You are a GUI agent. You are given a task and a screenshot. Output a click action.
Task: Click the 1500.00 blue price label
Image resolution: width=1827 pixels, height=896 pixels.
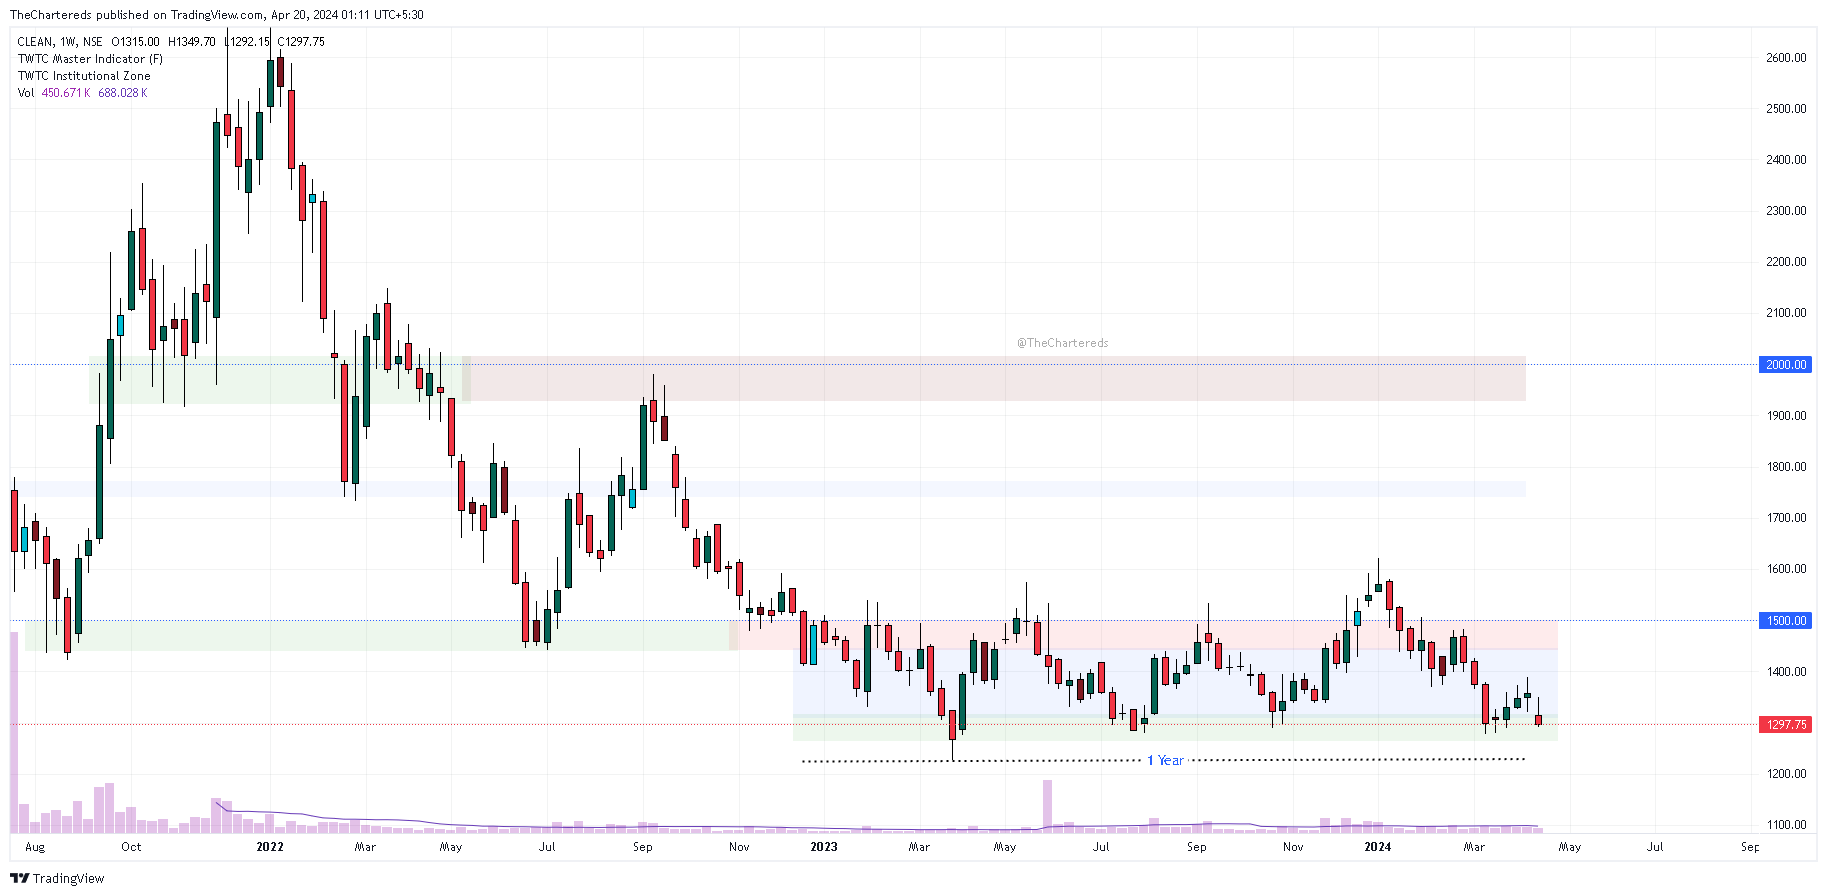(1786, 621)
